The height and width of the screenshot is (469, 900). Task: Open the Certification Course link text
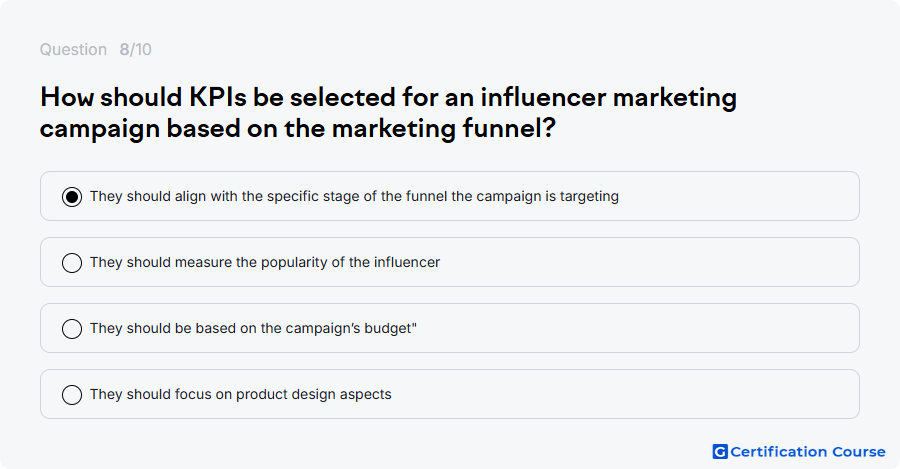coord(808,452)
